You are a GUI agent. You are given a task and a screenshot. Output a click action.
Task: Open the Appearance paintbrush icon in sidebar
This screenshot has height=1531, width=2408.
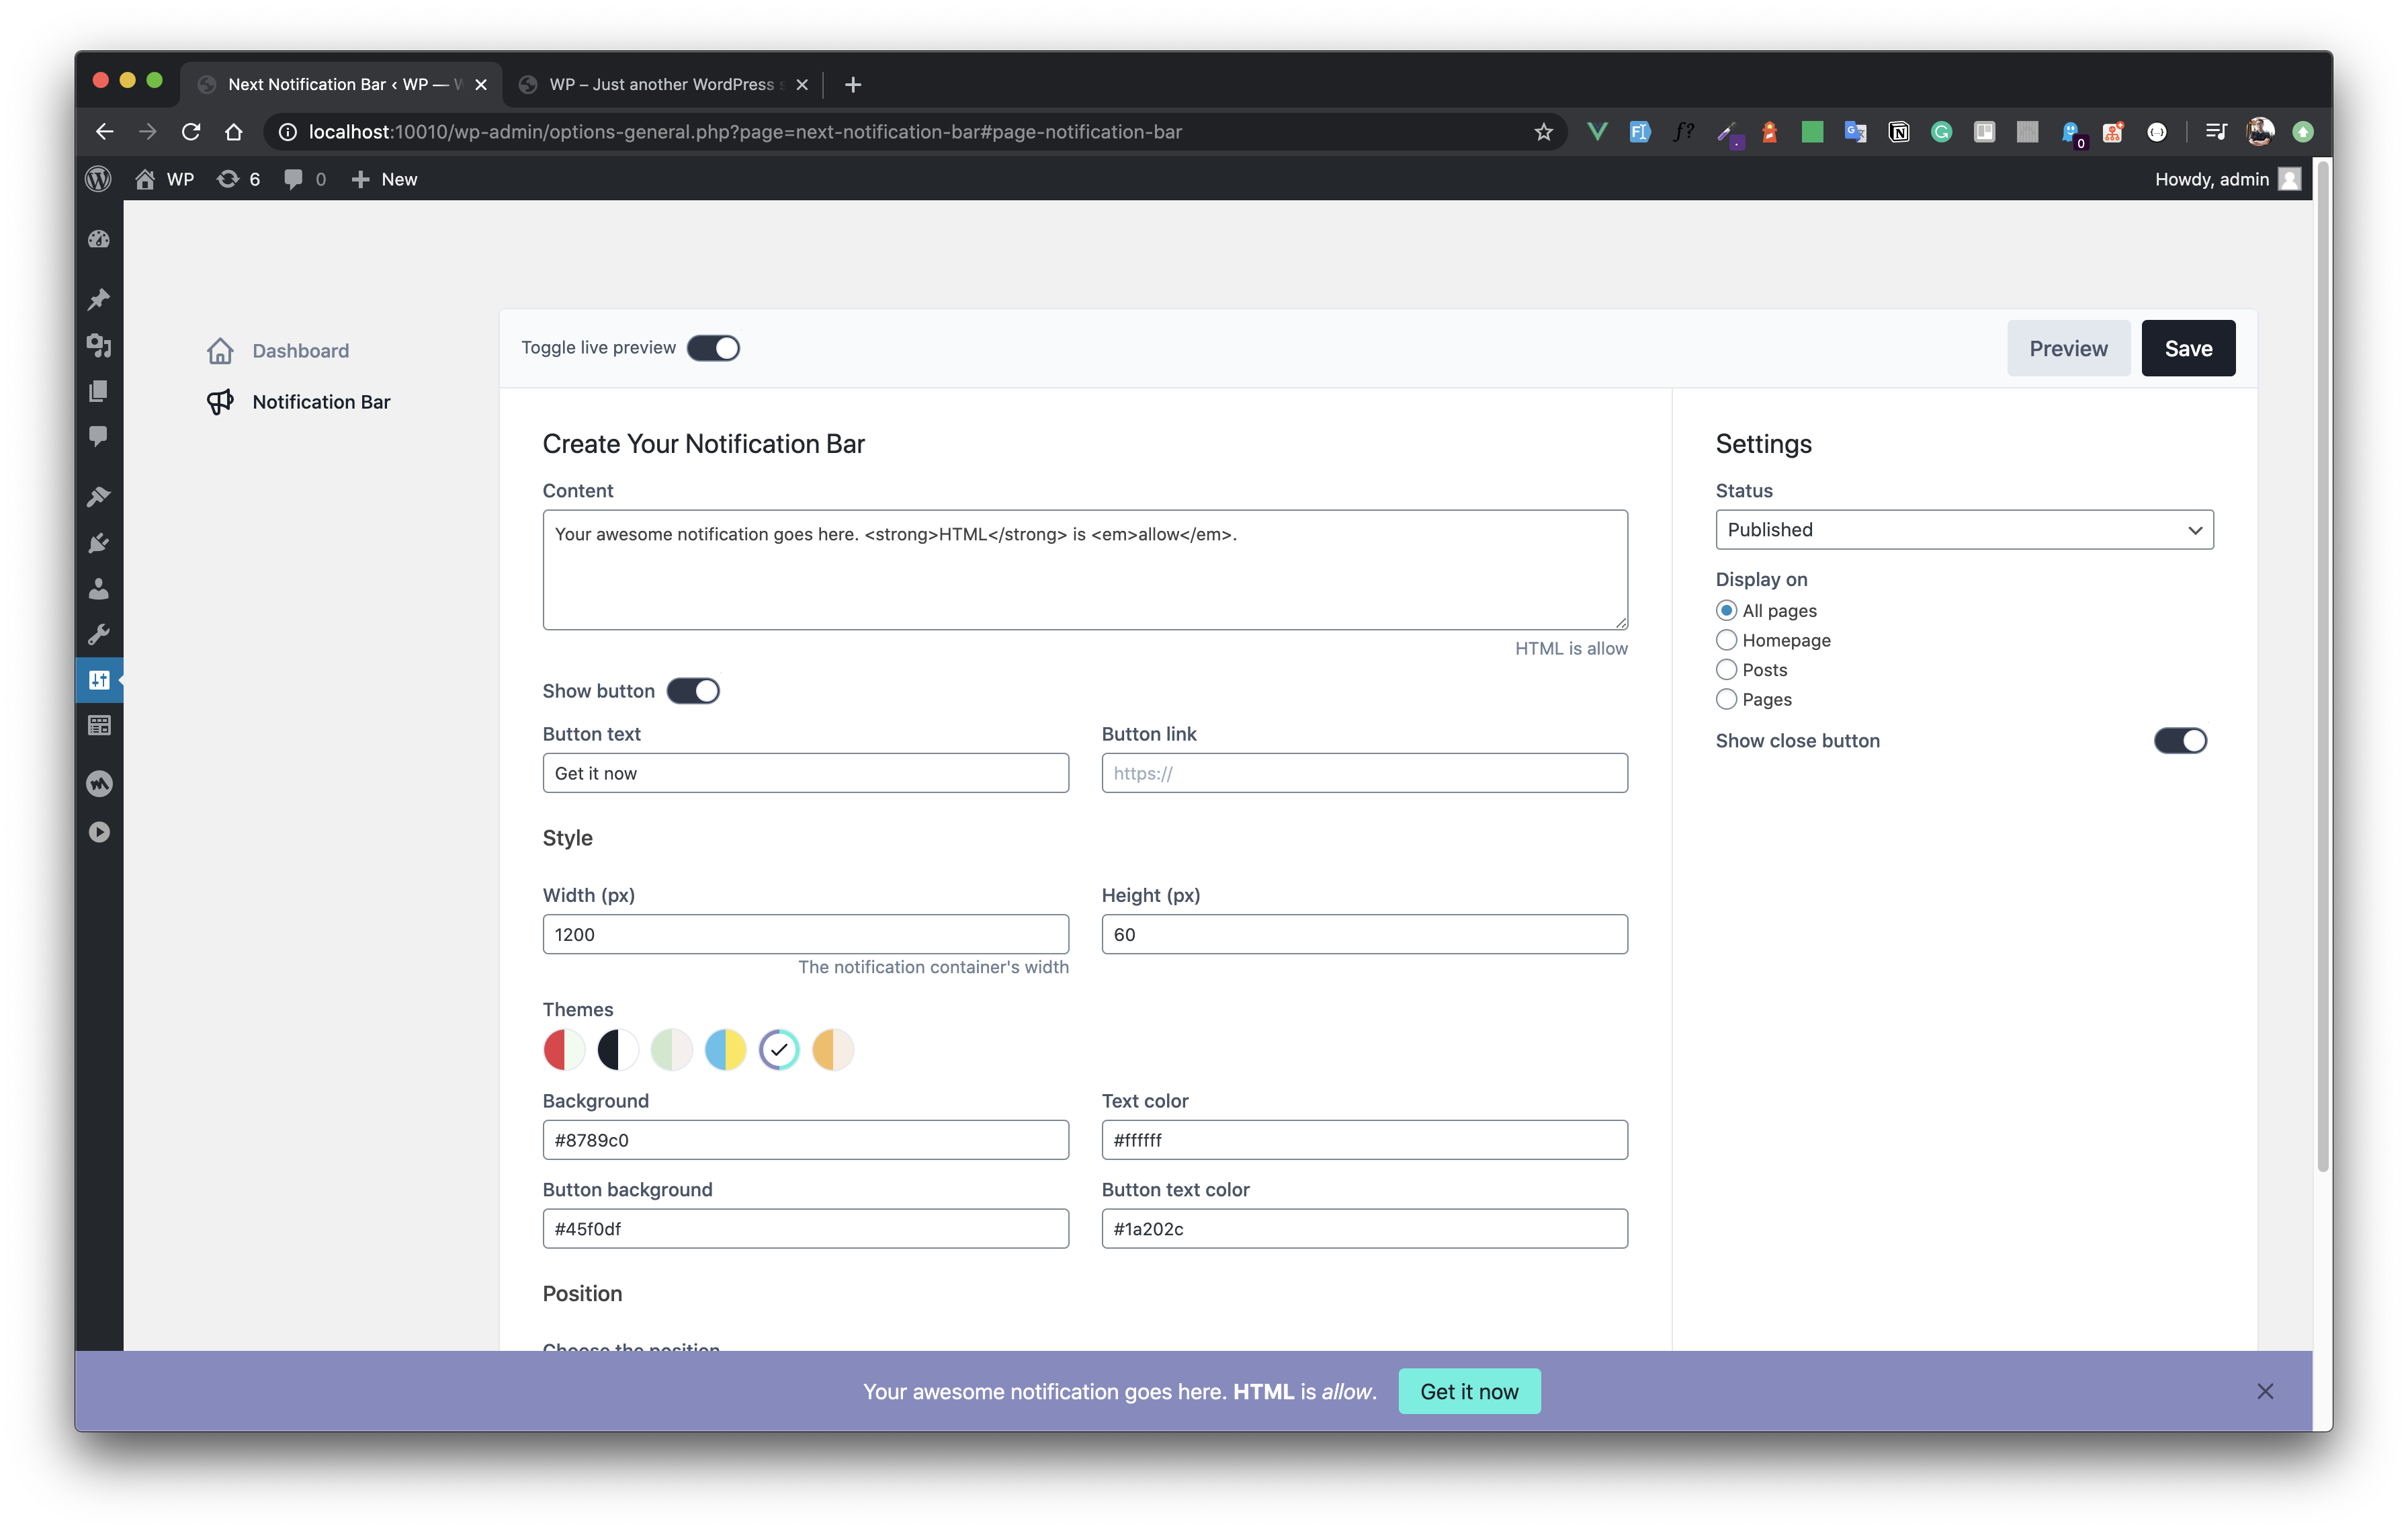pos(98,497)
